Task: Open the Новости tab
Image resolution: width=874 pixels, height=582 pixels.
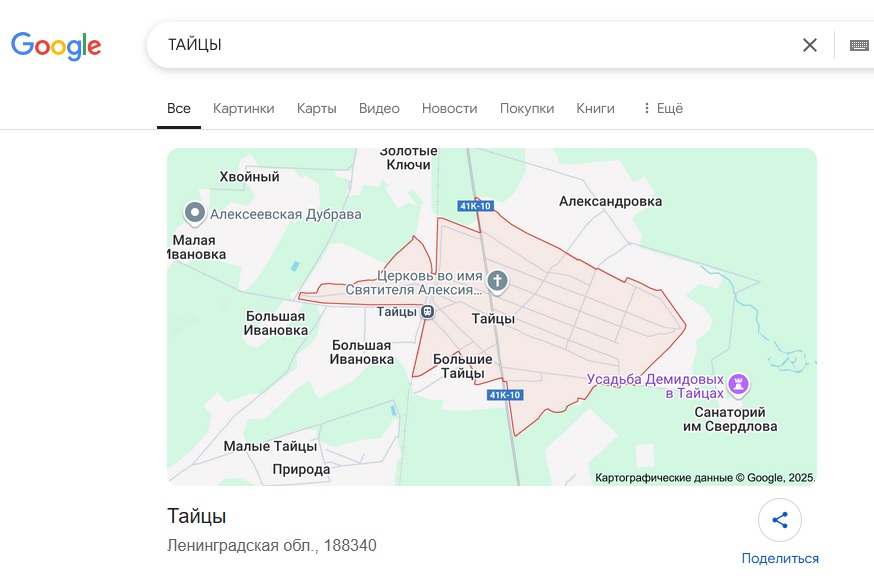Action: (x=449, y=108)
